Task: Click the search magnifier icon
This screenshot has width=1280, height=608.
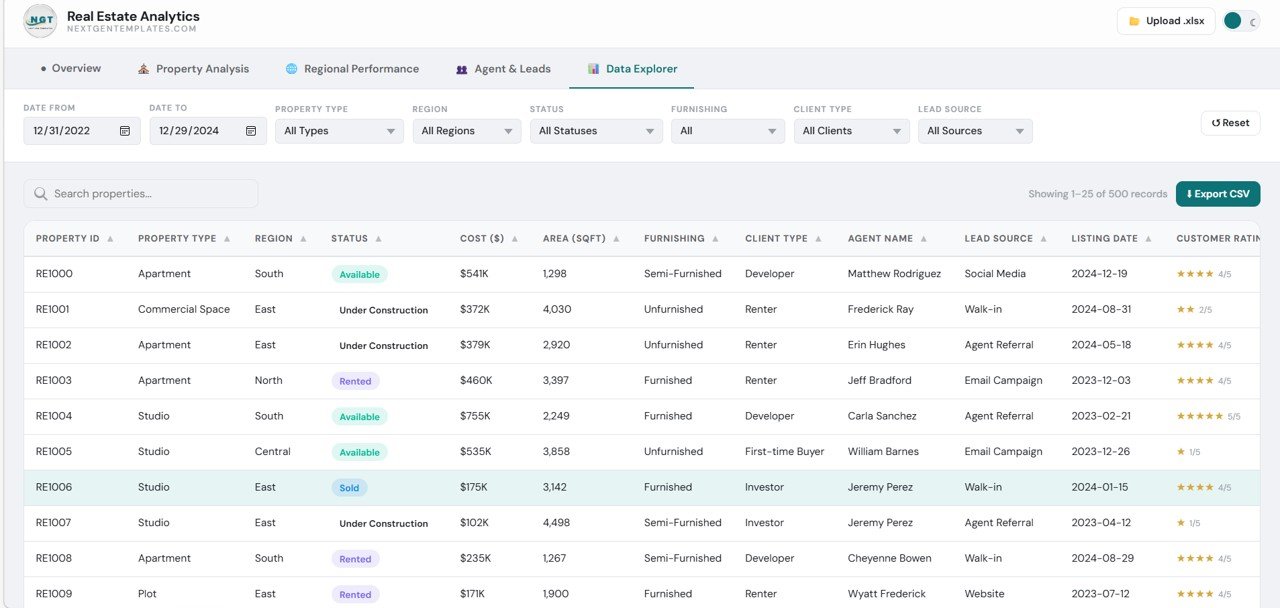Action: (x=40, y=193)
